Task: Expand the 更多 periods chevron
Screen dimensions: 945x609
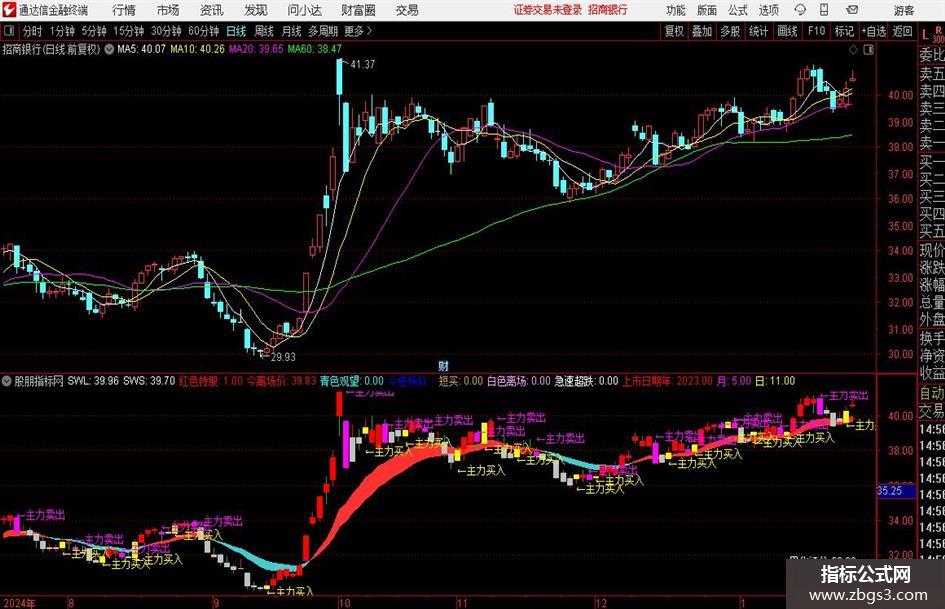Action: (x=369, y=31)
